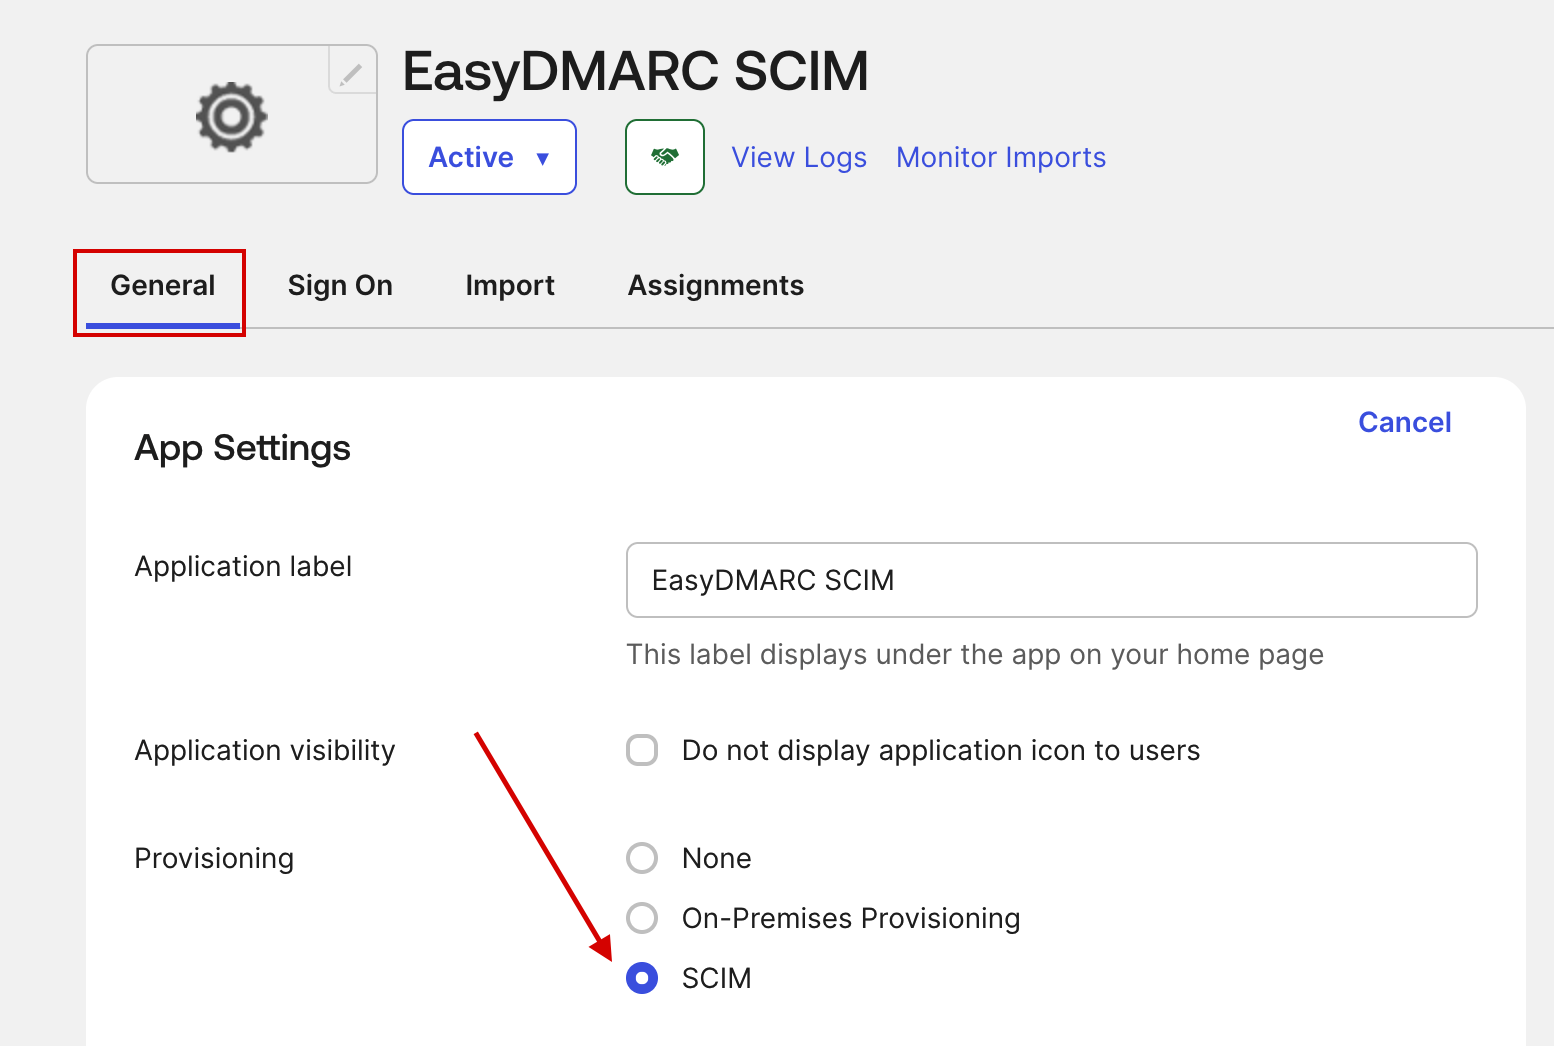Viewport: 1554px width, 1046px height.
Task: Click the Application label input field
Action: click(x=1051, y=580)
